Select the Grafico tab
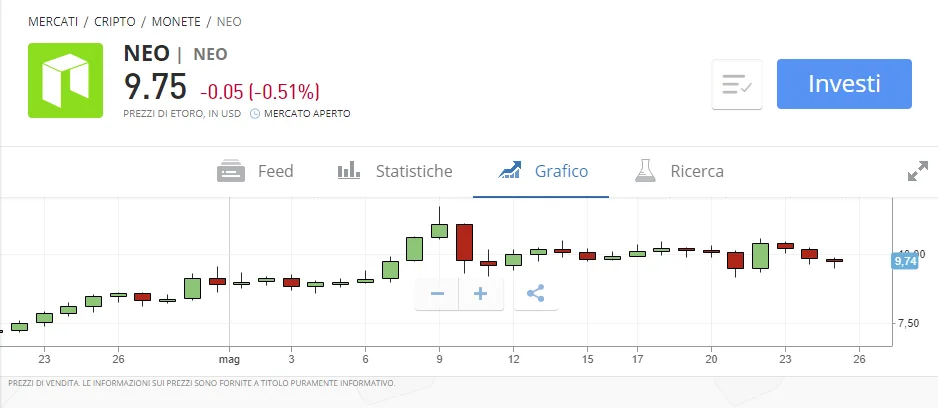 tap(543, 172)
